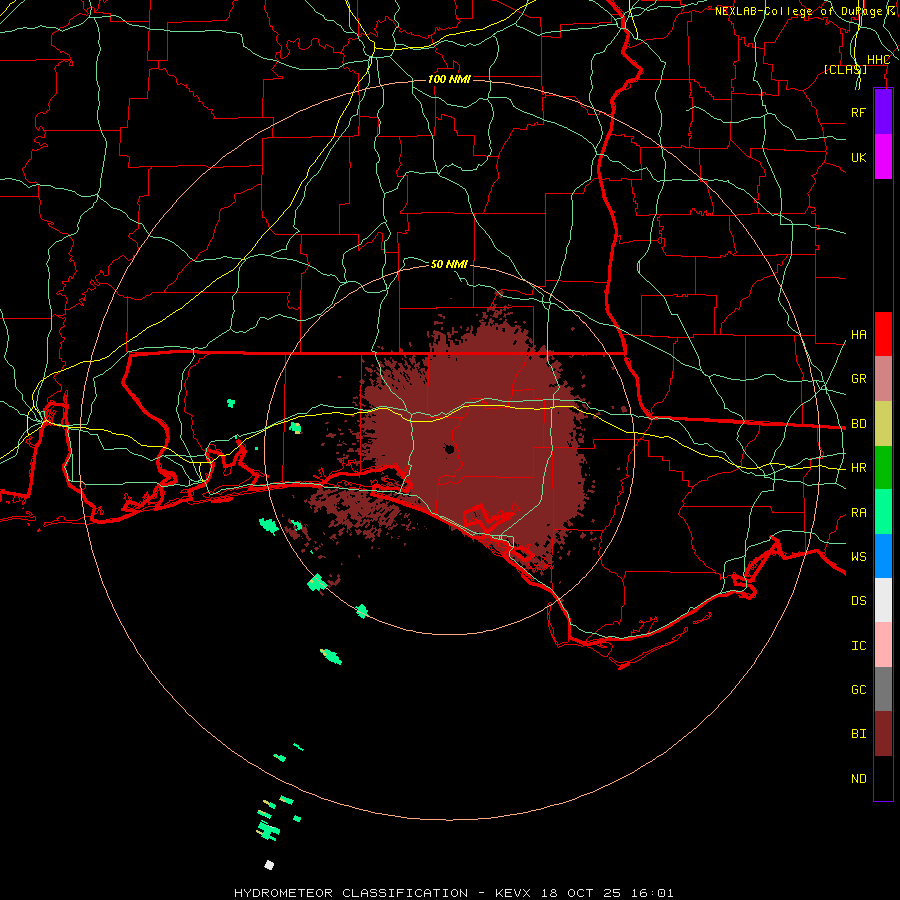
Task: Click the "GR" legend label
Action: pos(858,379)
